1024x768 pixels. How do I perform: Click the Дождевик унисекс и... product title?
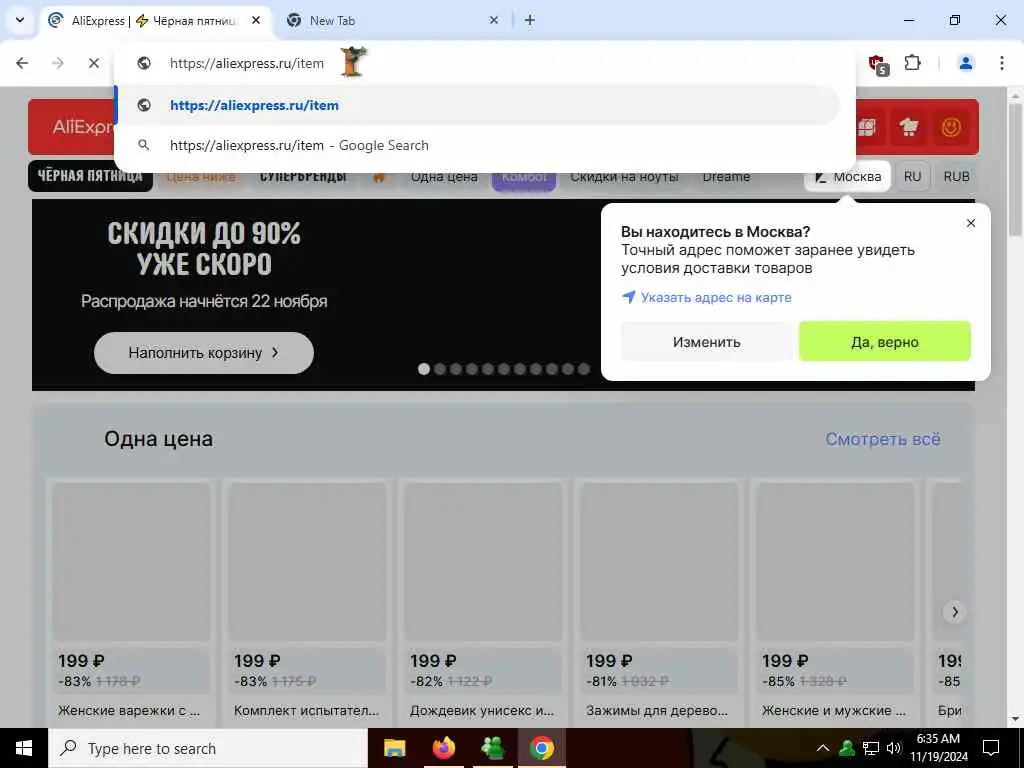(x=482, y=710)
